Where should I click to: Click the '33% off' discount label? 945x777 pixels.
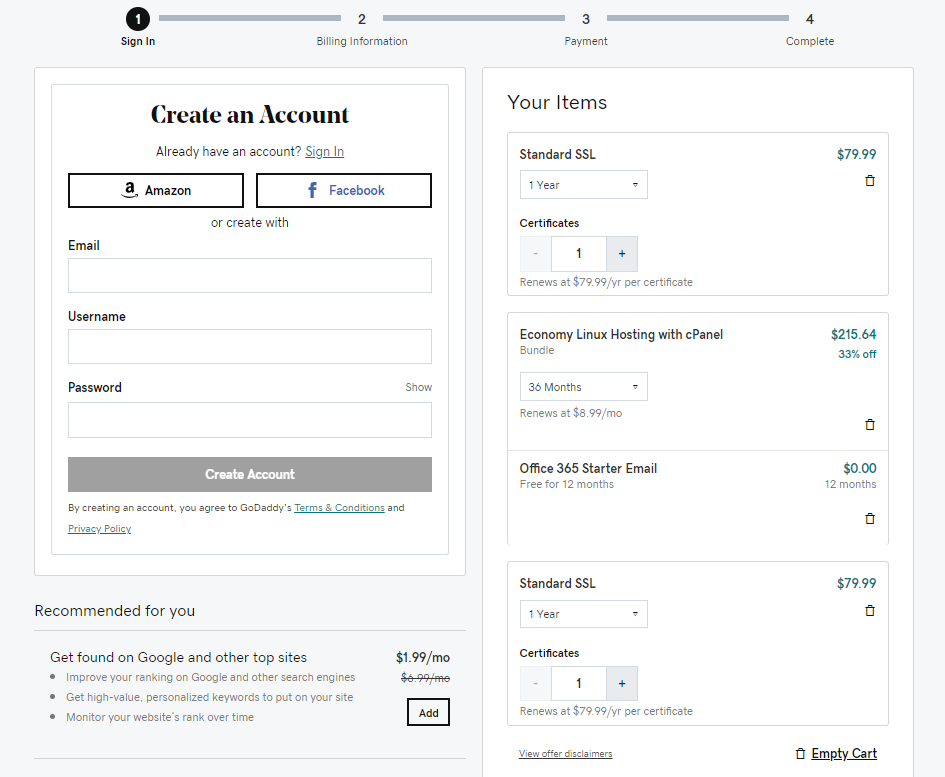tap(857, 354)
